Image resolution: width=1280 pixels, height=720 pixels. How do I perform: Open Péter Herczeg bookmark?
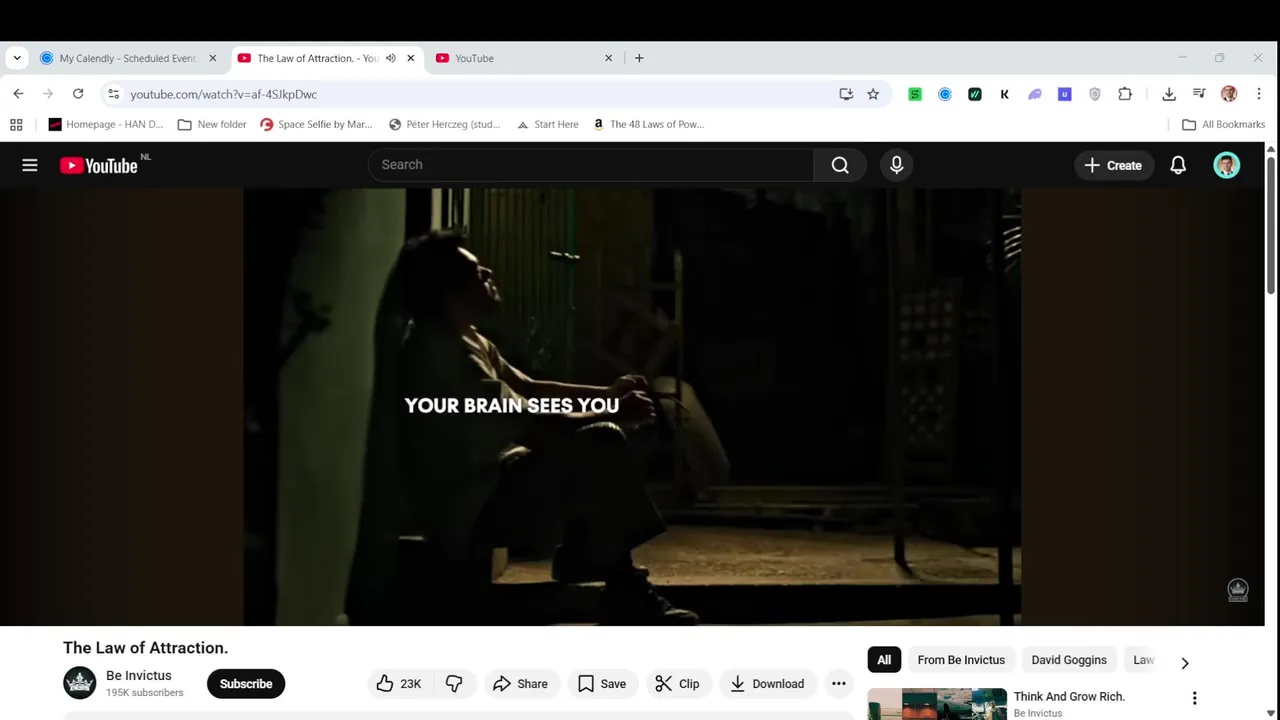click(445, 124)
